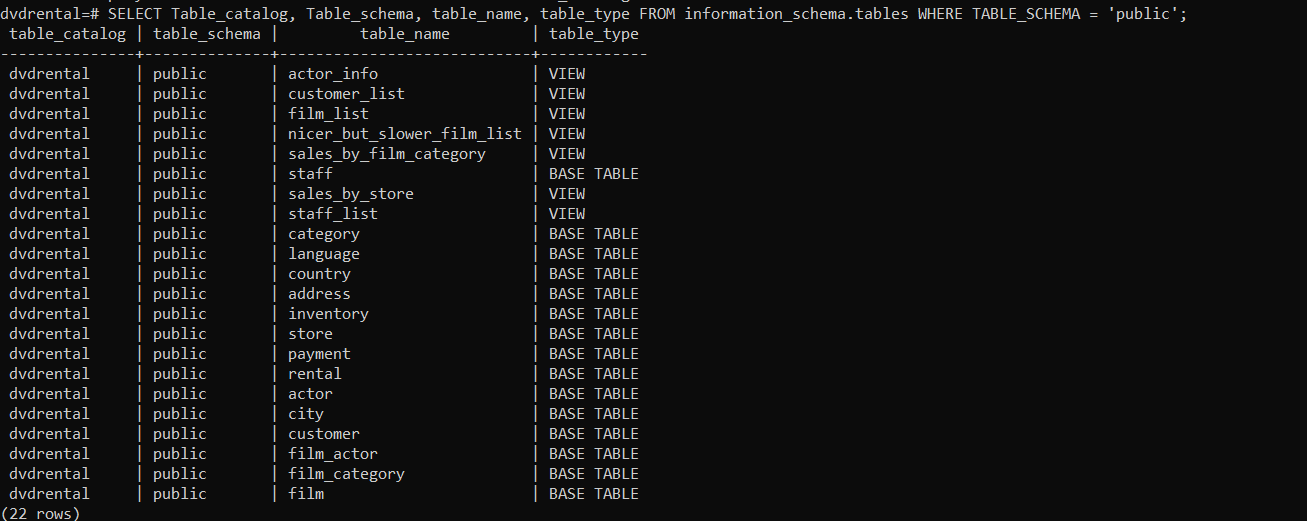Click the inventory table name

pyautogui.click(x=328, y=314)
